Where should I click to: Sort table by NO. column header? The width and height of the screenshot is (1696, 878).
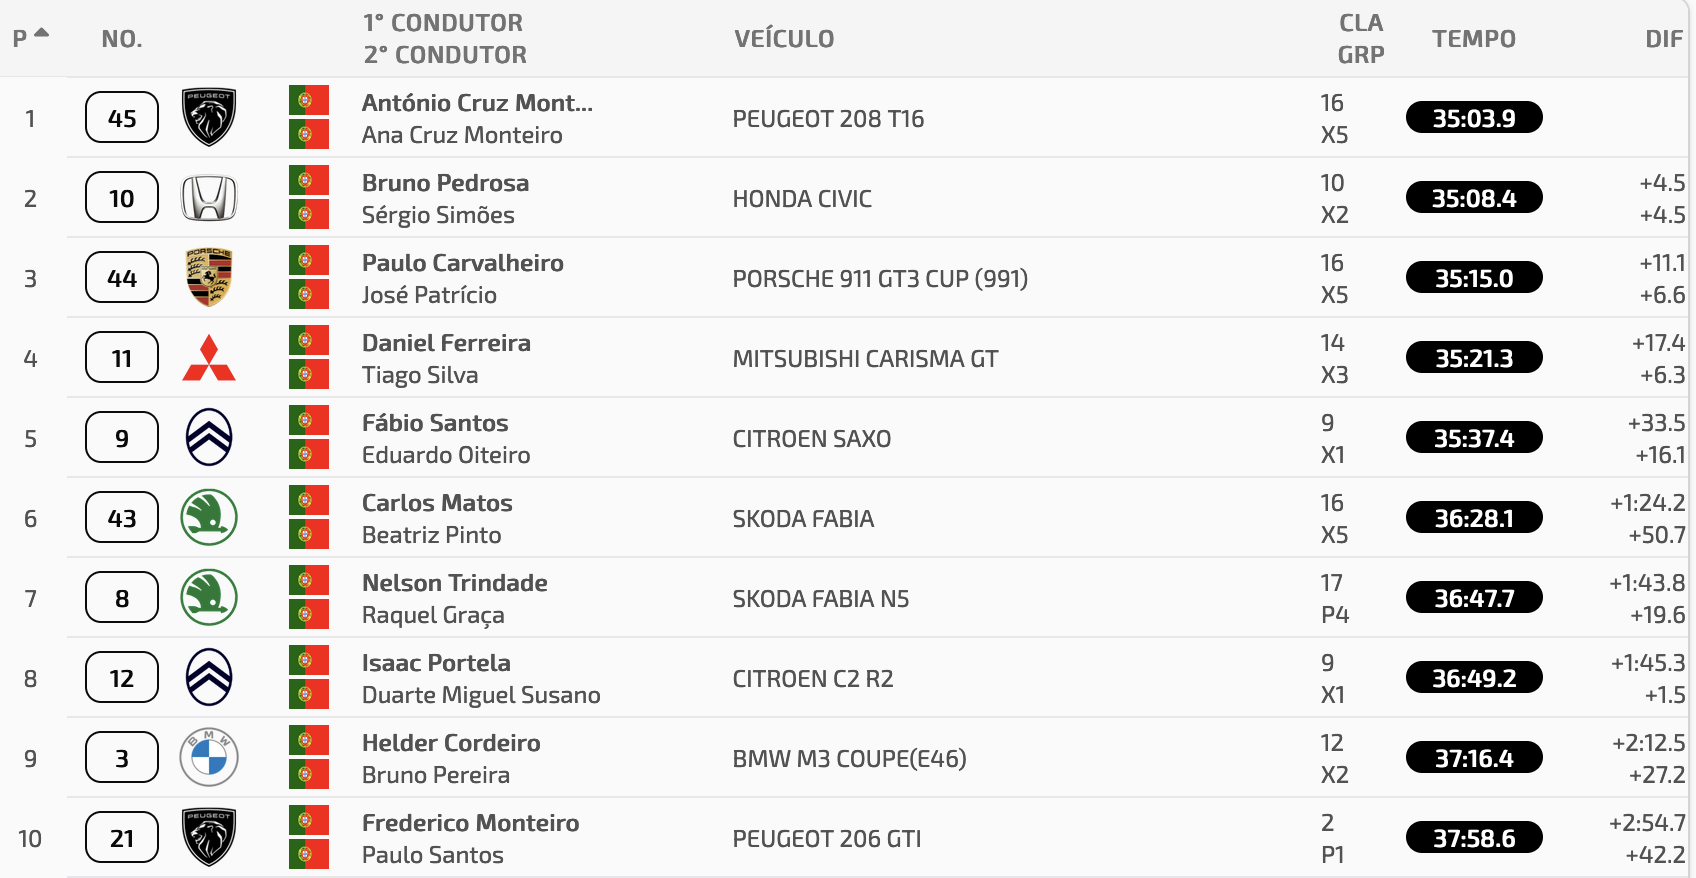tap(122, 39)
